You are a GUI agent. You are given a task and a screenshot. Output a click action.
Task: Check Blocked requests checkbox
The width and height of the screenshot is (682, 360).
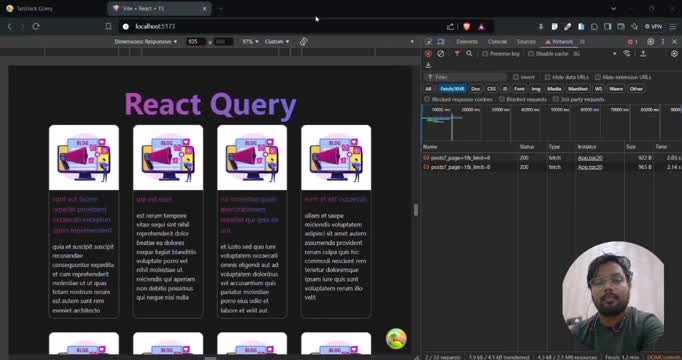coord(501,99)
